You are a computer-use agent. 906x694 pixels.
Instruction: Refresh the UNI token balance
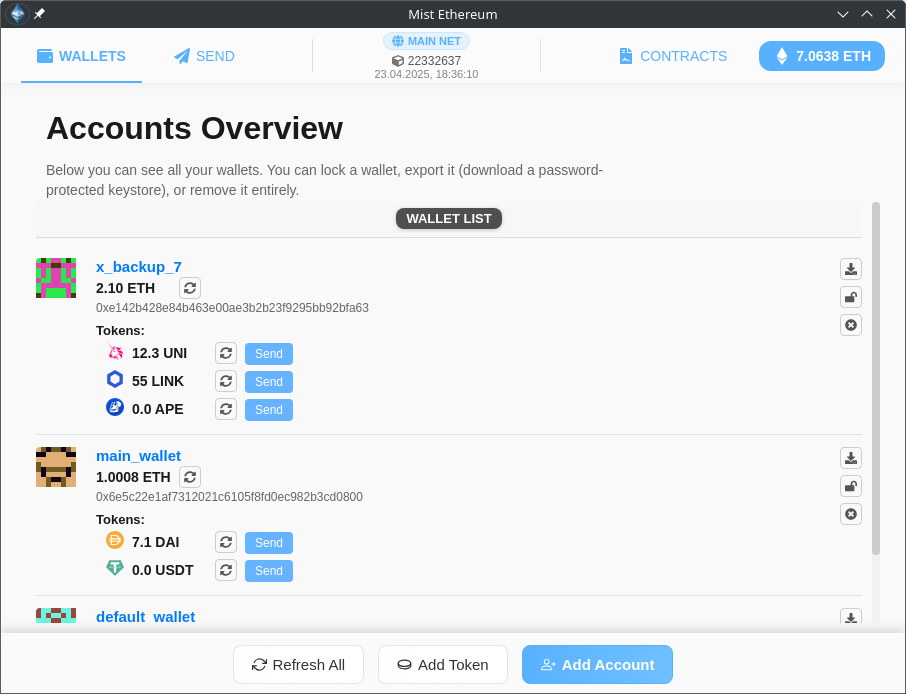(x=226, y=352)
